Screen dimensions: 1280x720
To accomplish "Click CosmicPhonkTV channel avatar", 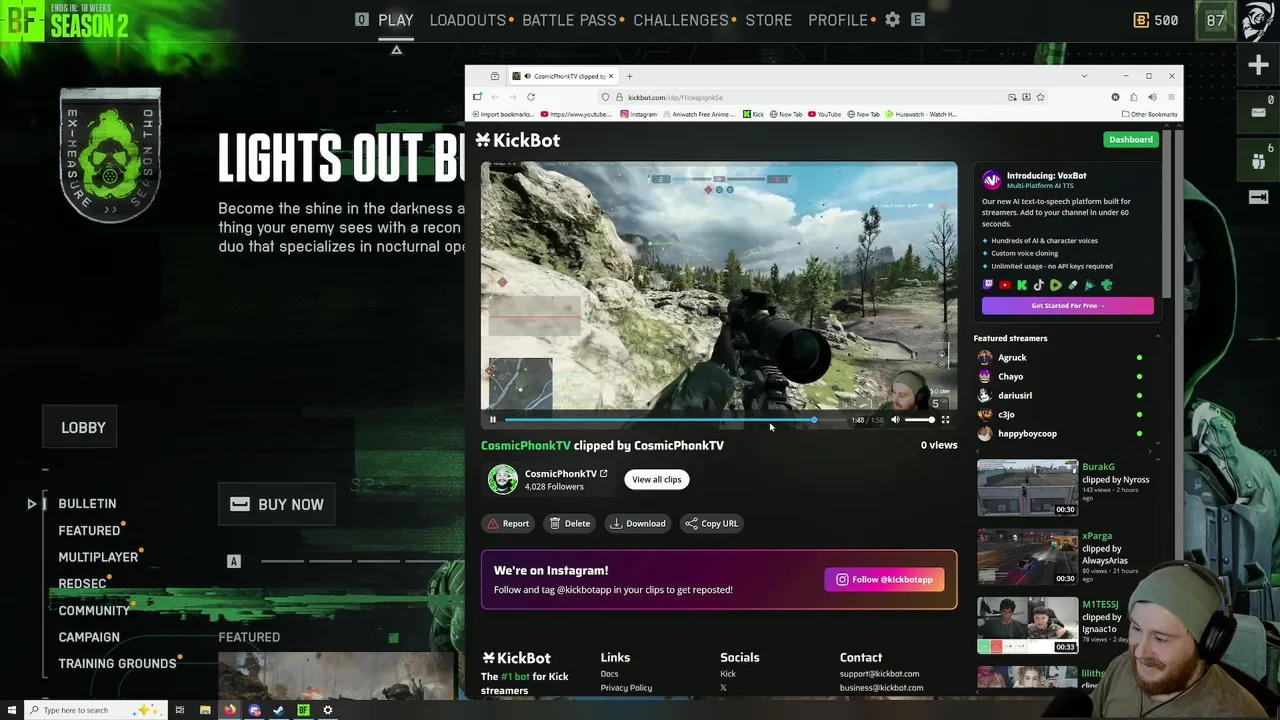I will (502, 479).
